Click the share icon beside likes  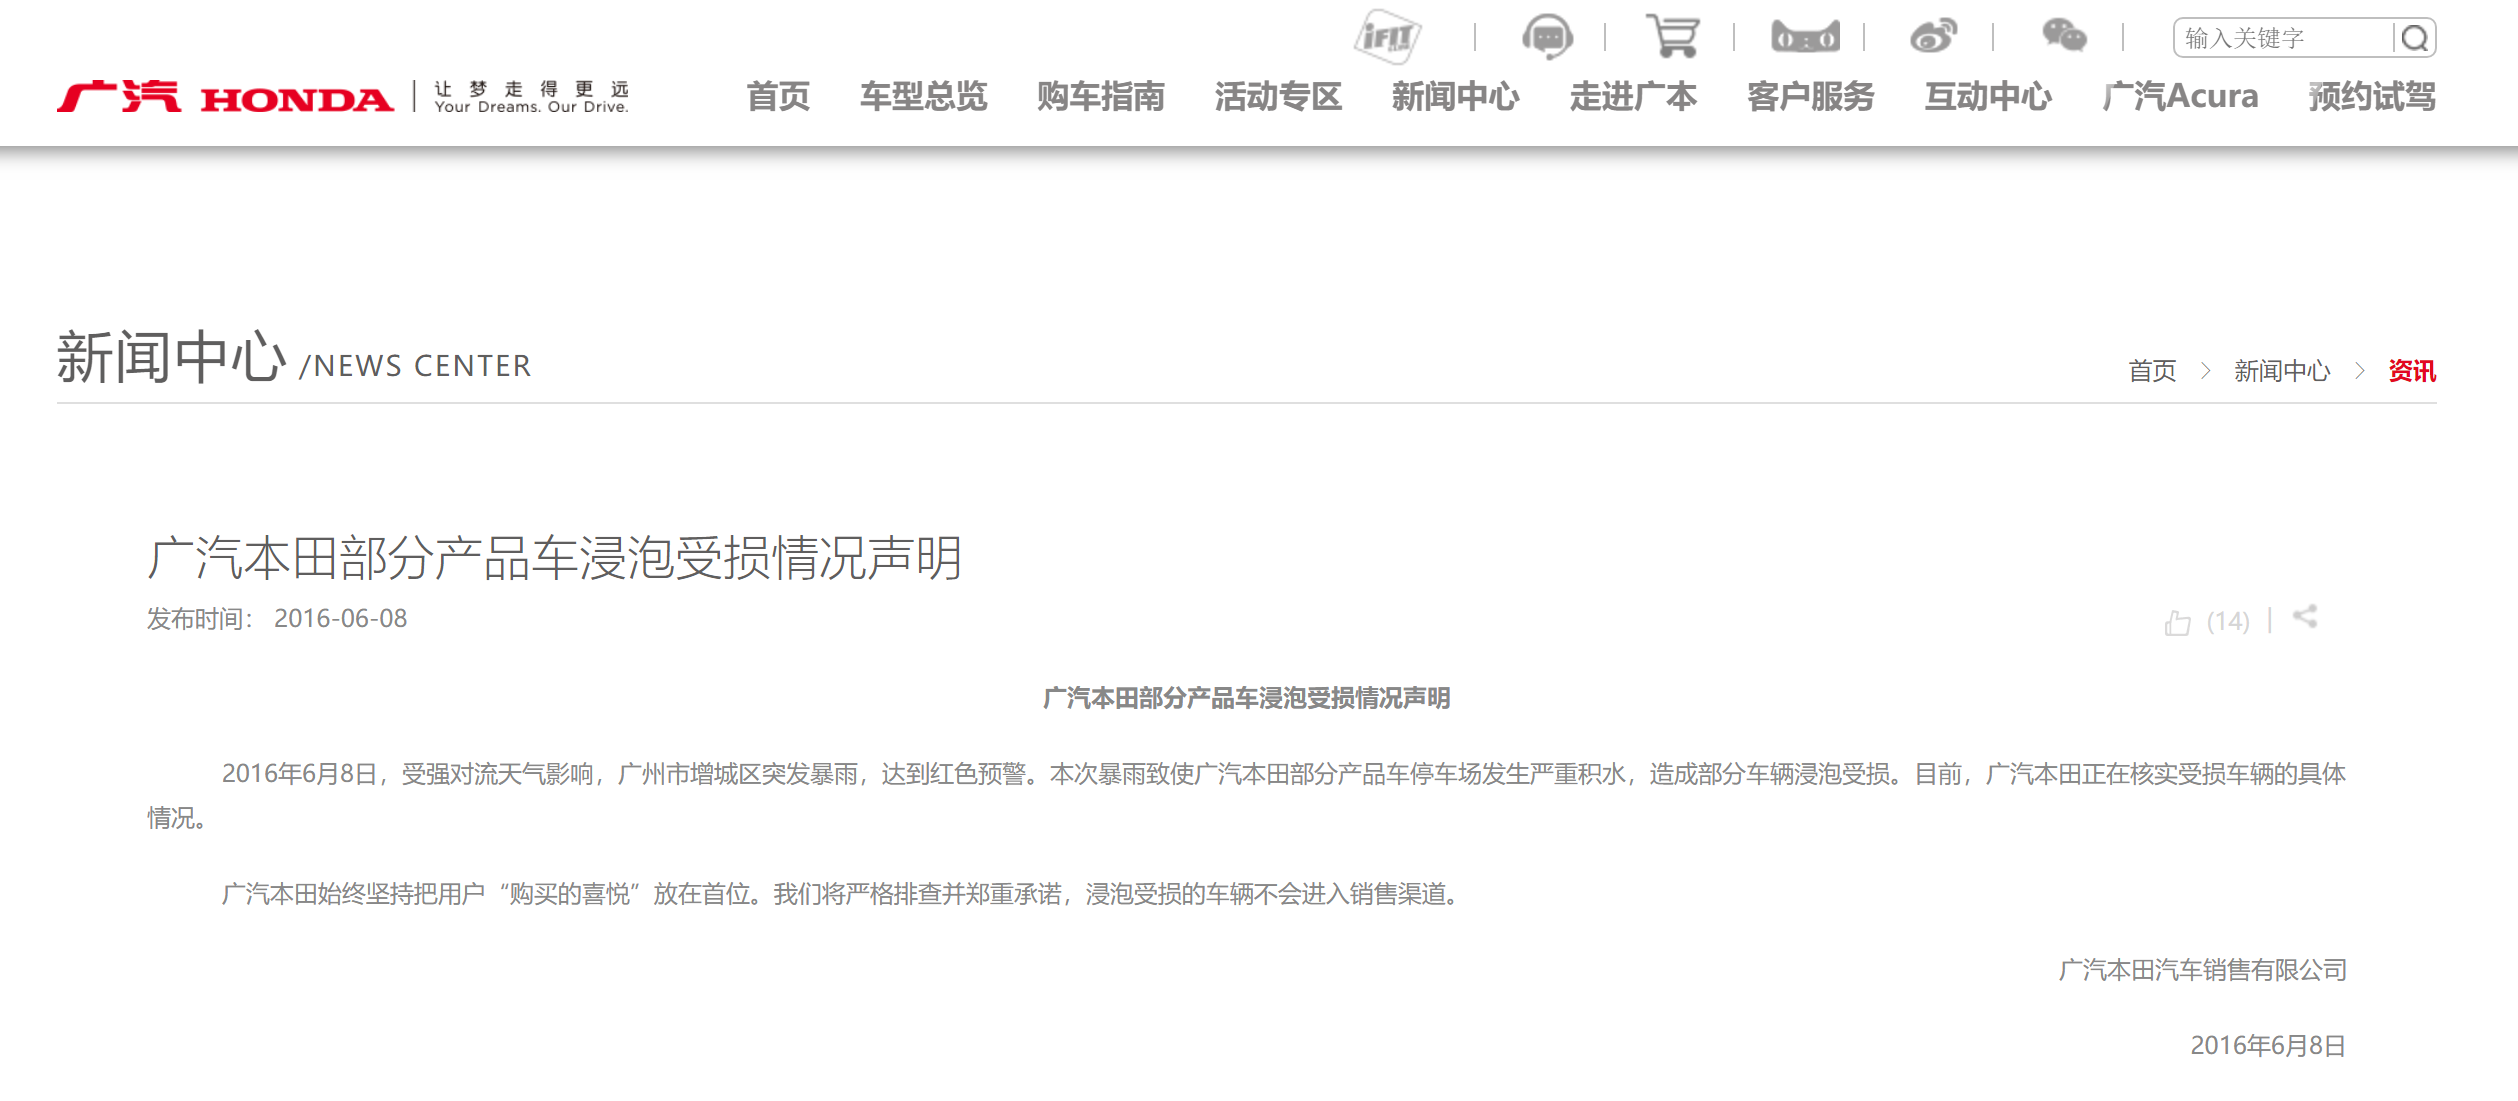[x=2305, y=617]
